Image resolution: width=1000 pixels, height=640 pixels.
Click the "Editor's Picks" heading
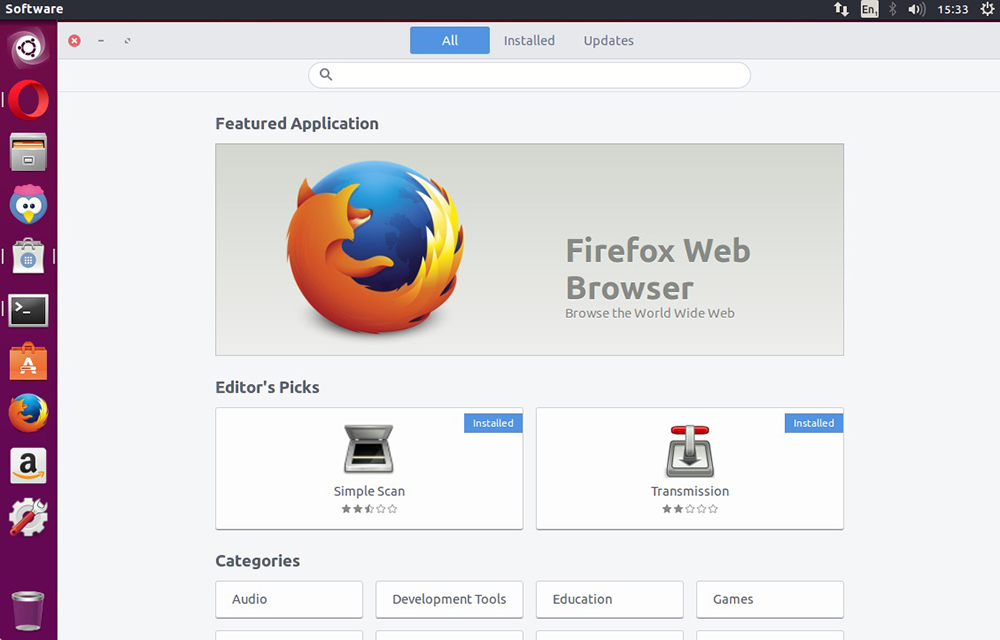pyautogui.click(x=267, y=387)
